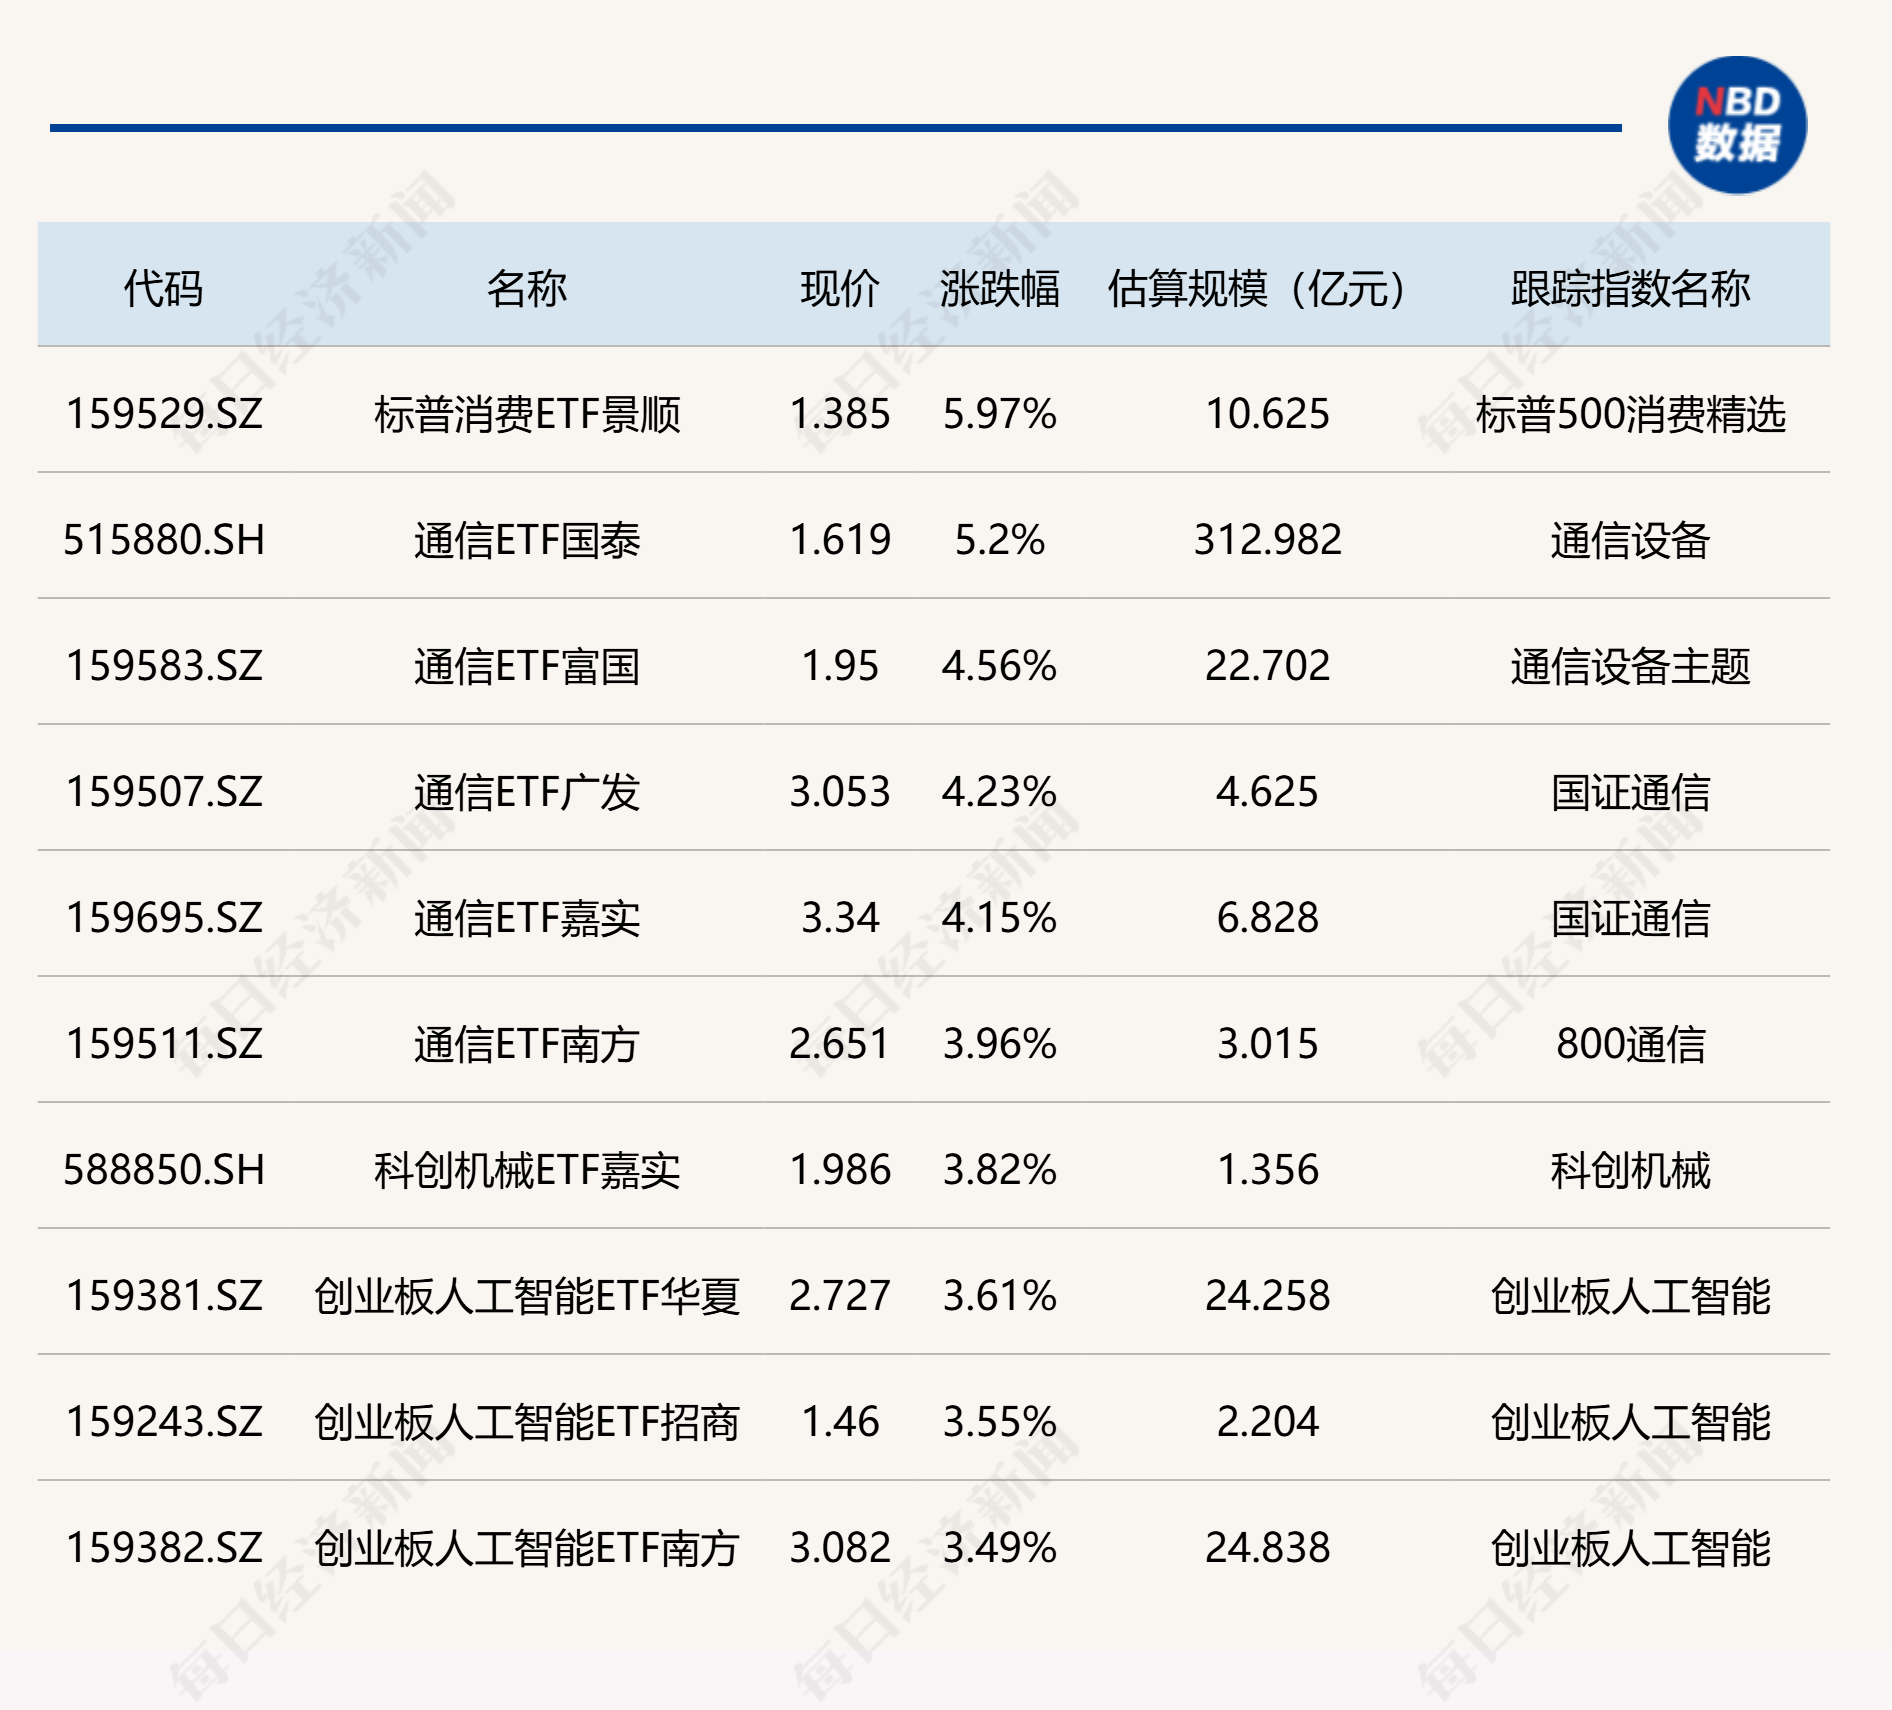Select the name 通信ETF嘉实
The image size is (1892, 1710).
527,918
